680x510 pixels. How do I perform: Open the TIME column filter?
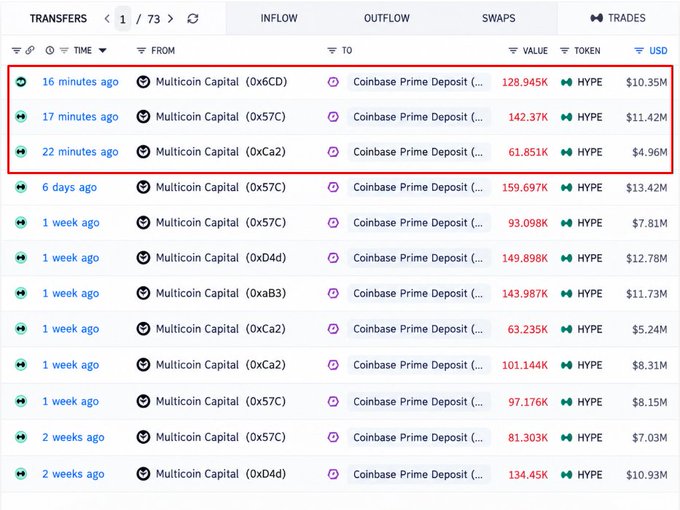pyautogui.click(x=64, y=51)
